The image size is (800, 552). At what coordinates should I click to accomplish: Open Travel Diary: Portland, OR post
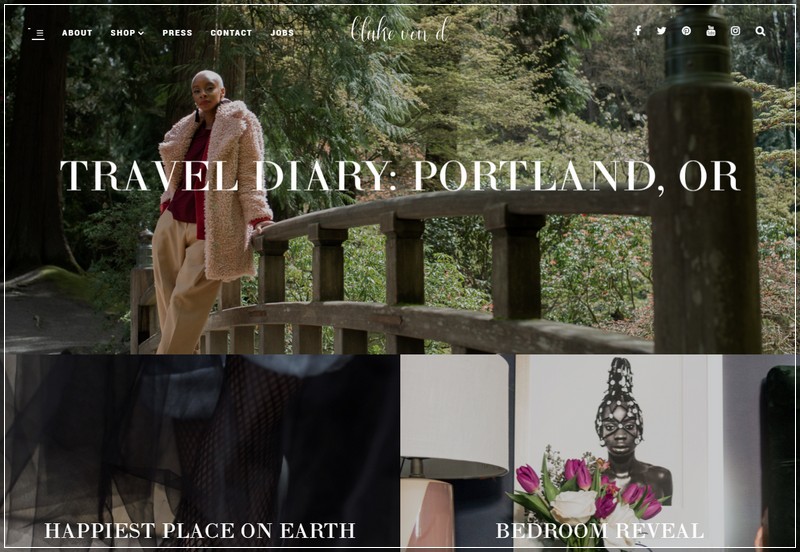pos(399,176)
